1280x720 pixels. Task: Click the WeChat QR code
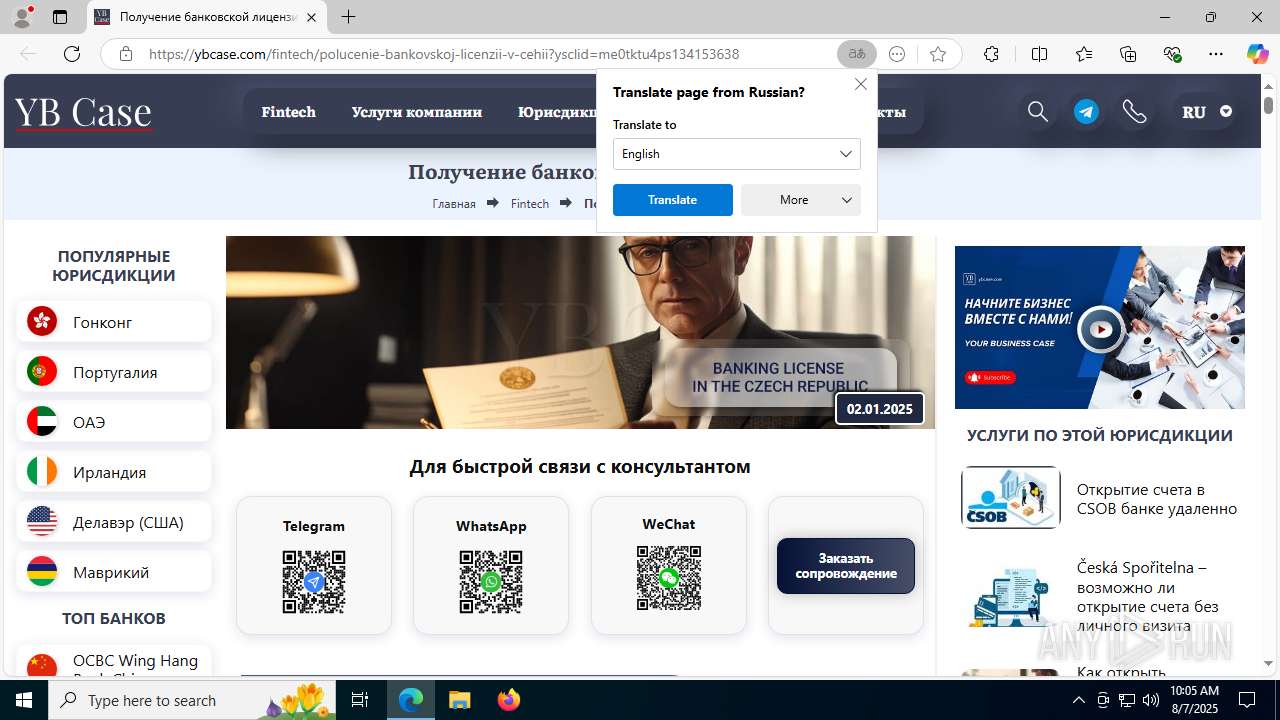point(669,578)
